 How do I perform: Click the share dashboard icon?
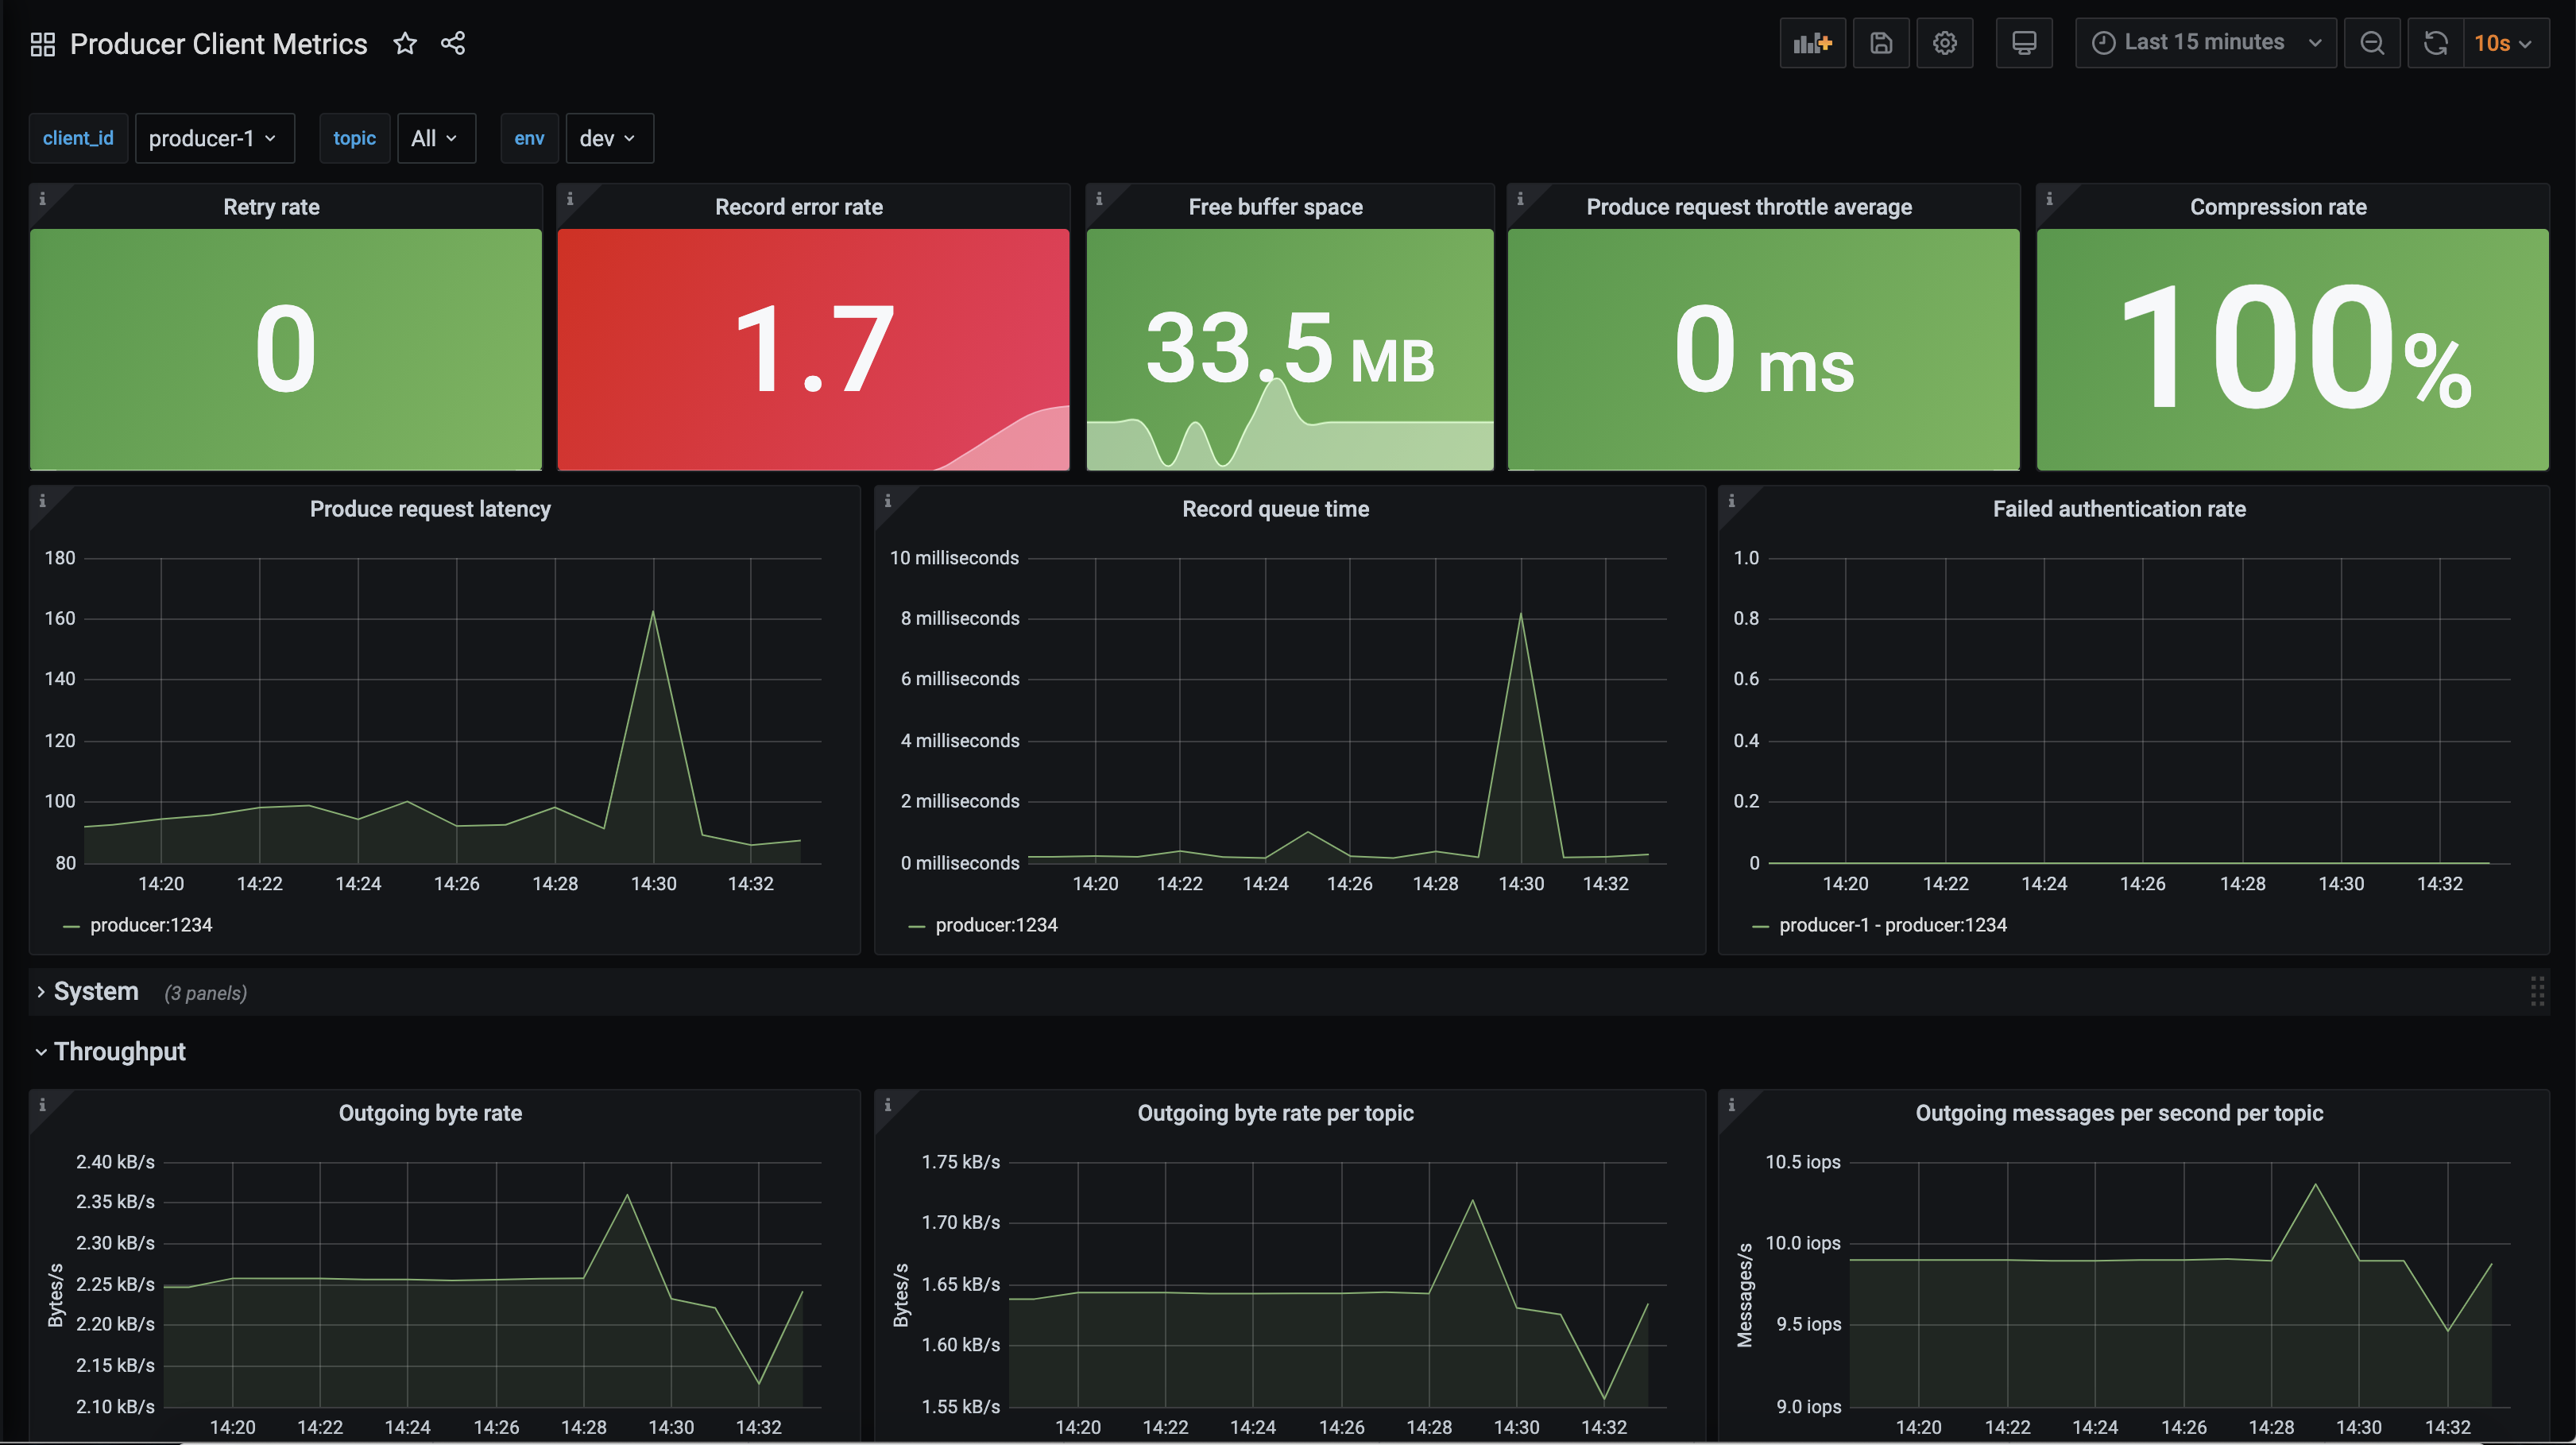pos(453,43)
